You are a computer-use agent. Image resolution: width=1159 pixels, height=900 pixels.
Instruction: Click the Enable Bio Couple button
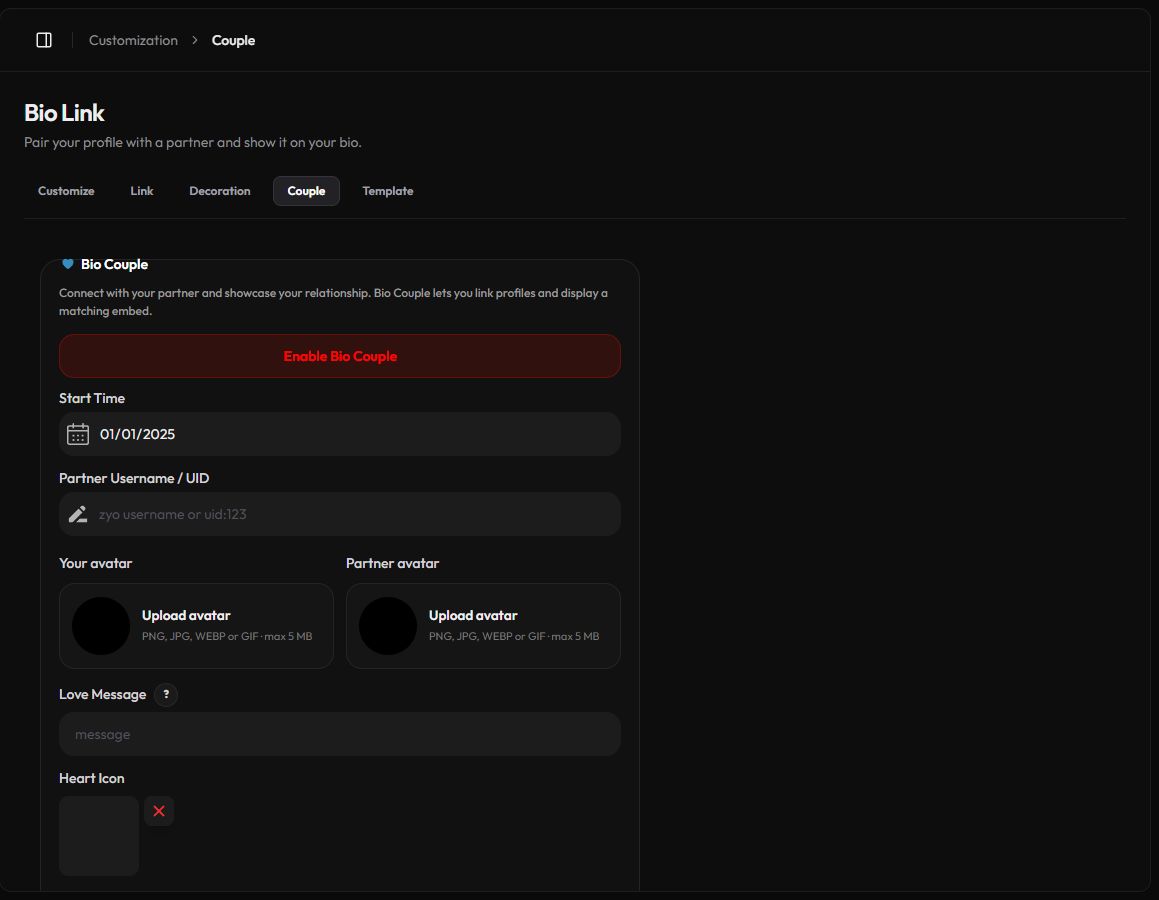(x=340, y=356)
